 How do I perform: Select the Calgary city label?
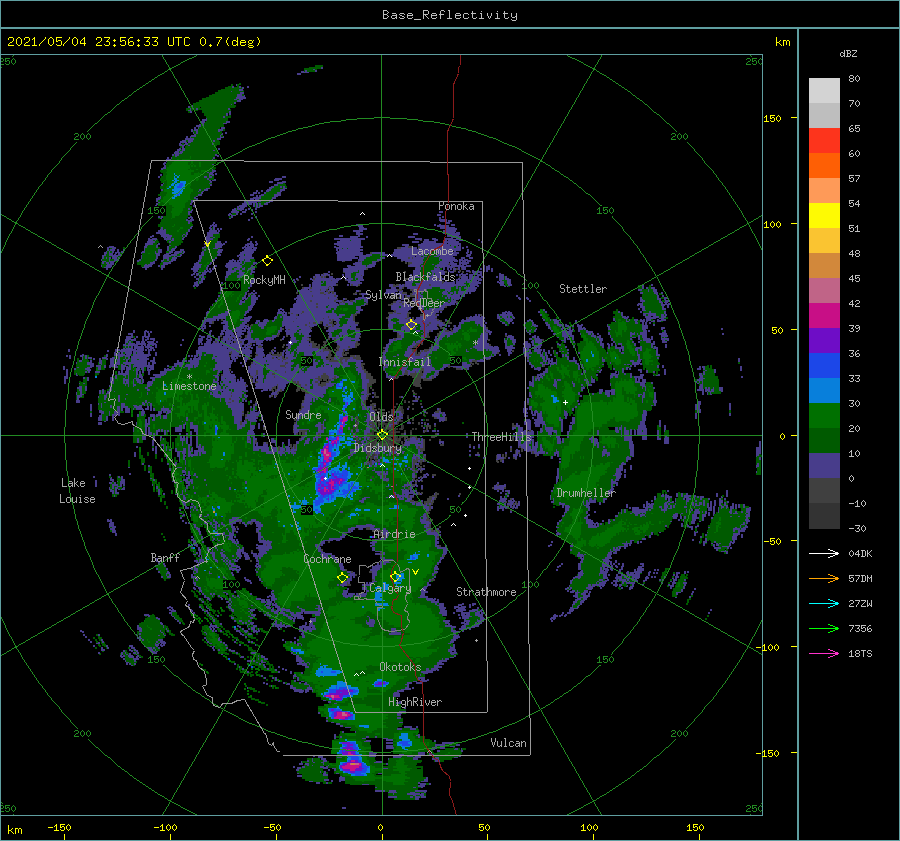pyautogui.click(x=390, y=588)
